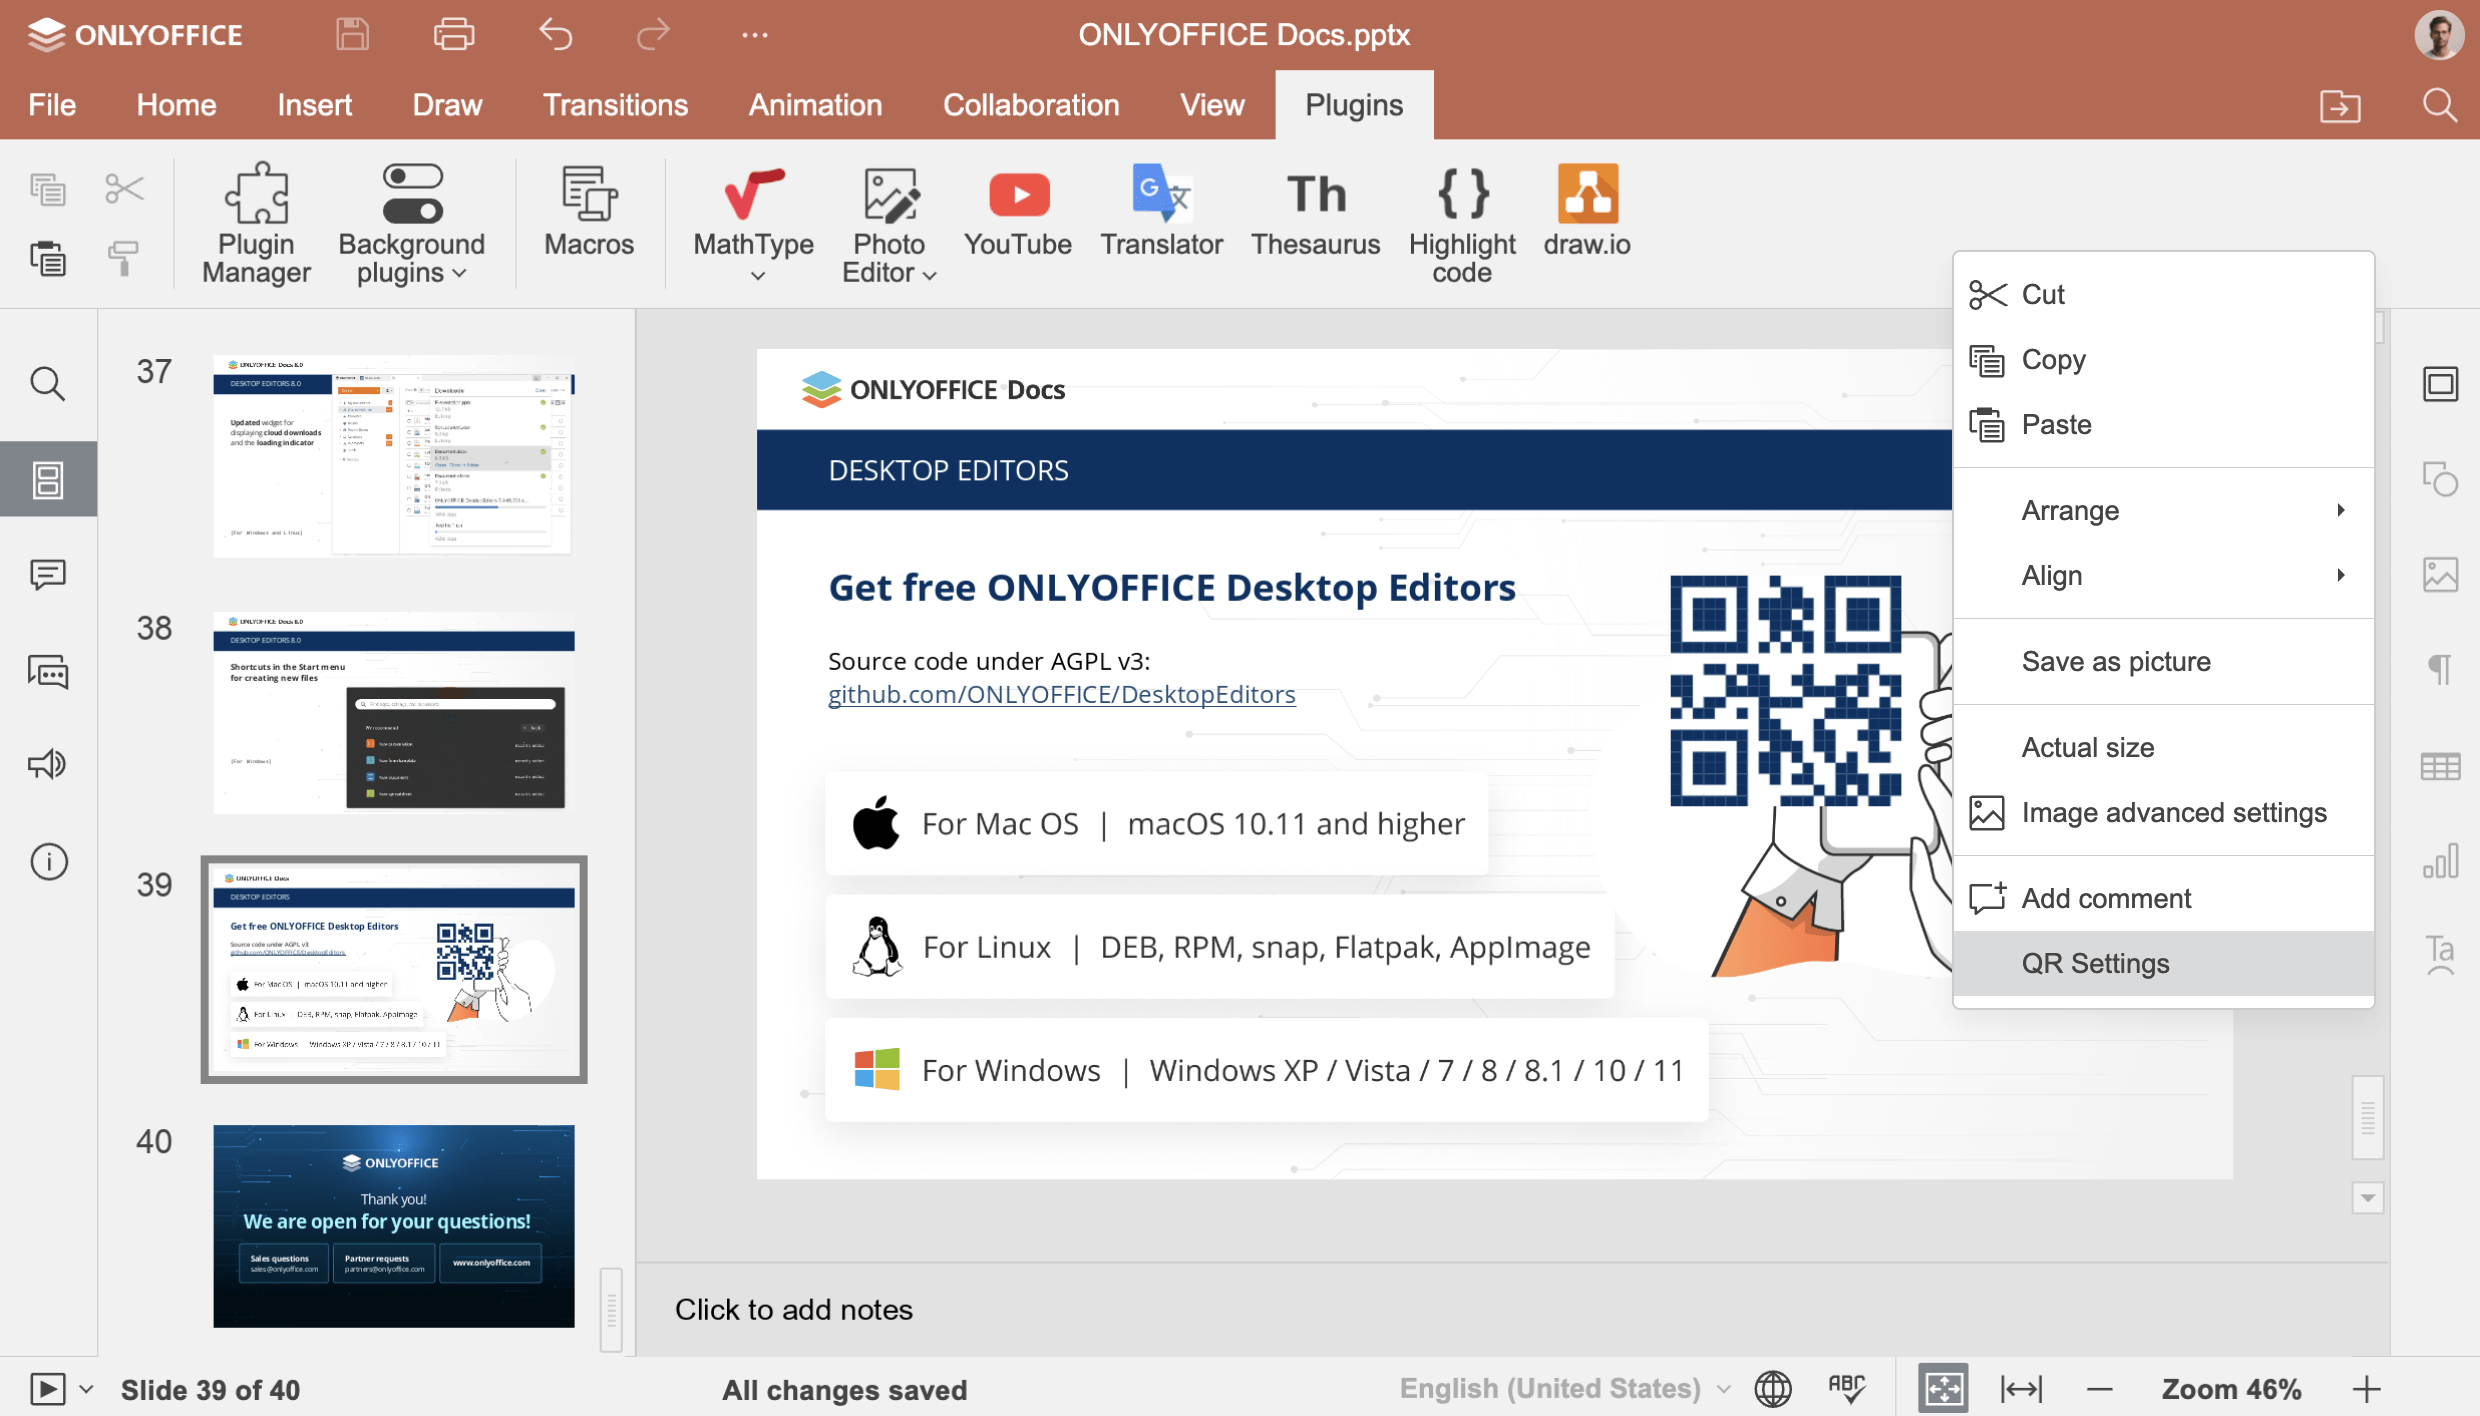The height and width of the screenshot is (1416, 2480).
Task: Click the fit-to-width zoom icon
Action: (x=2029, y=1389)
